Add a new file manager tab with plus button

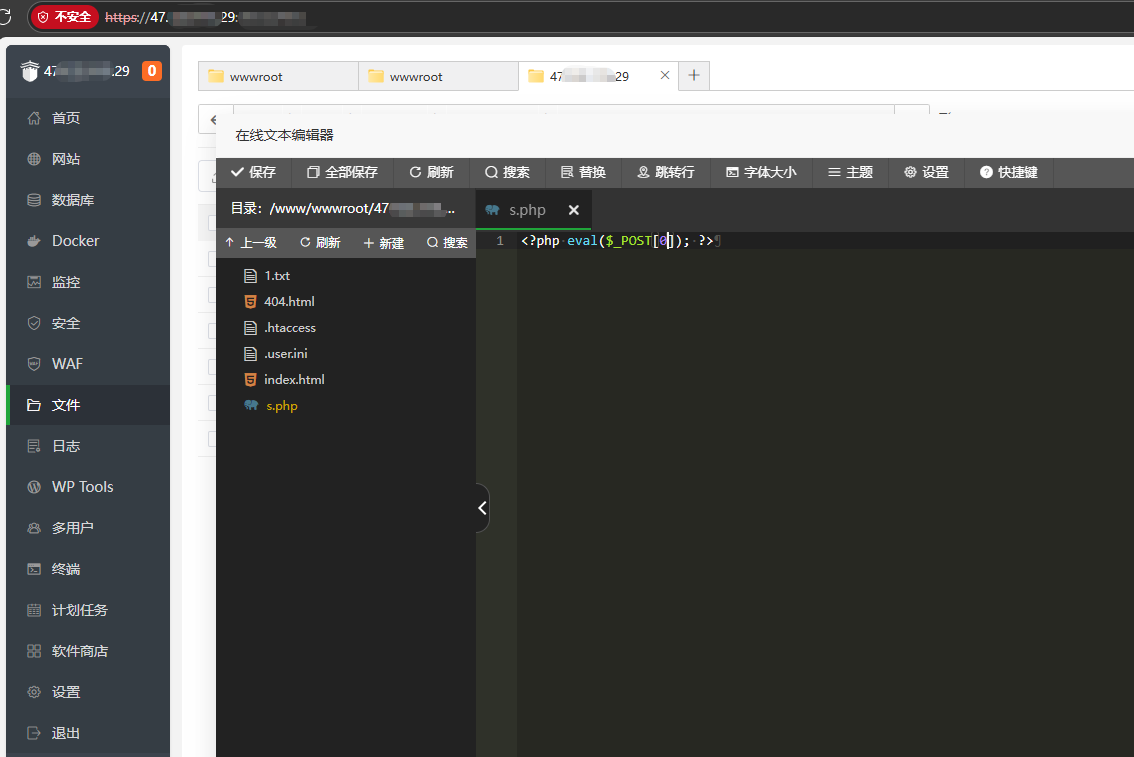(694, 76)
